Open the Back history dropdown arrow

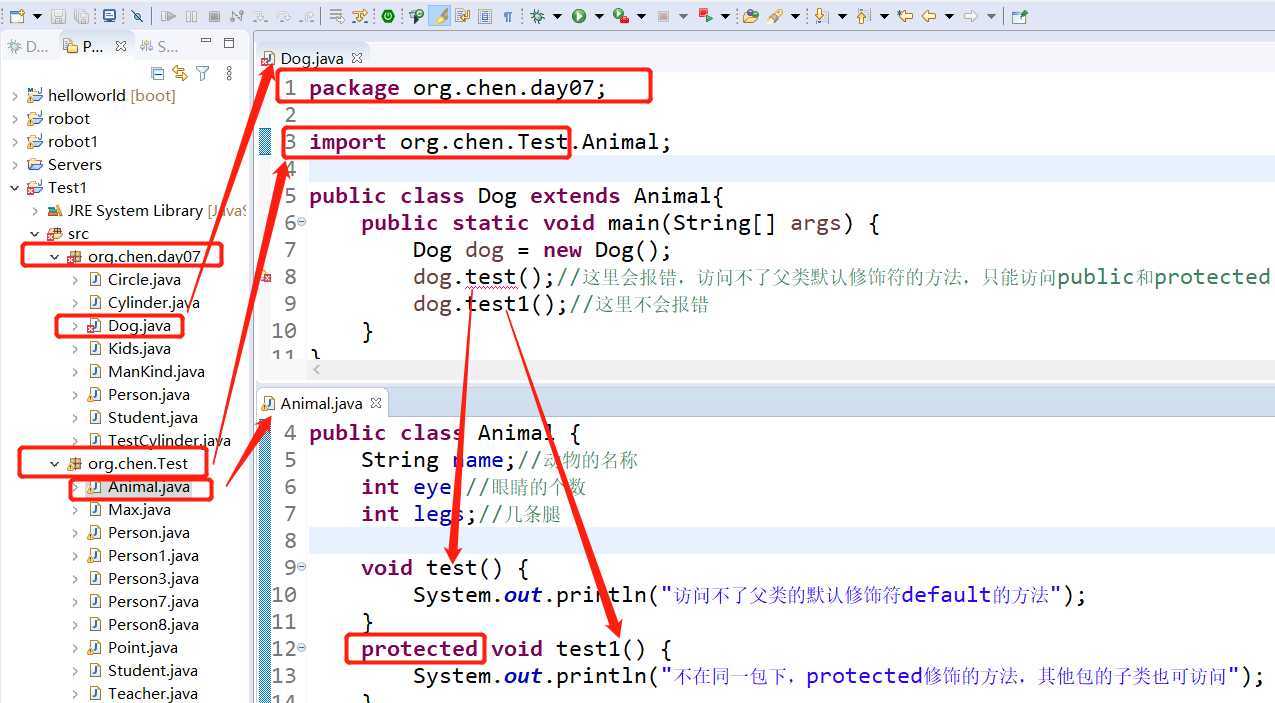tap(950, 16)
